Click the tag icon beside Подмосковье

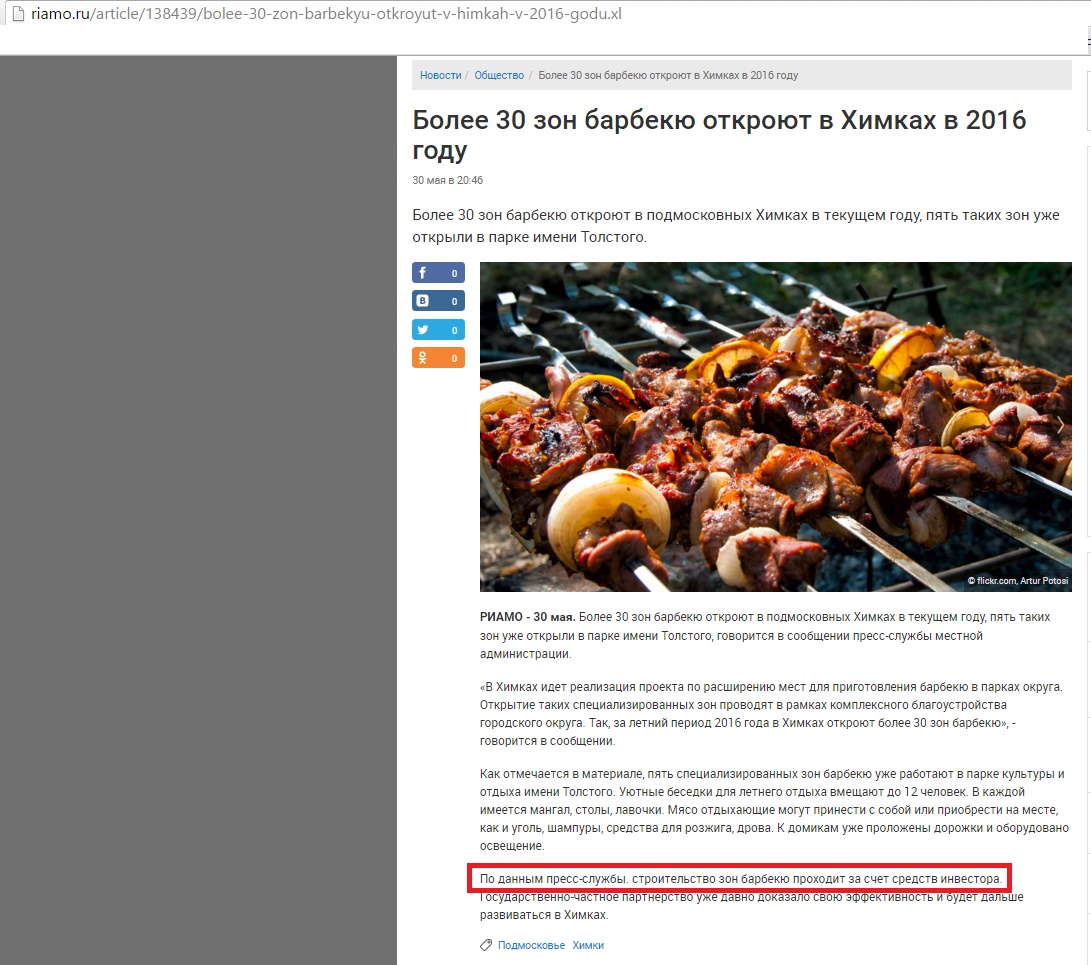[486, 945]
